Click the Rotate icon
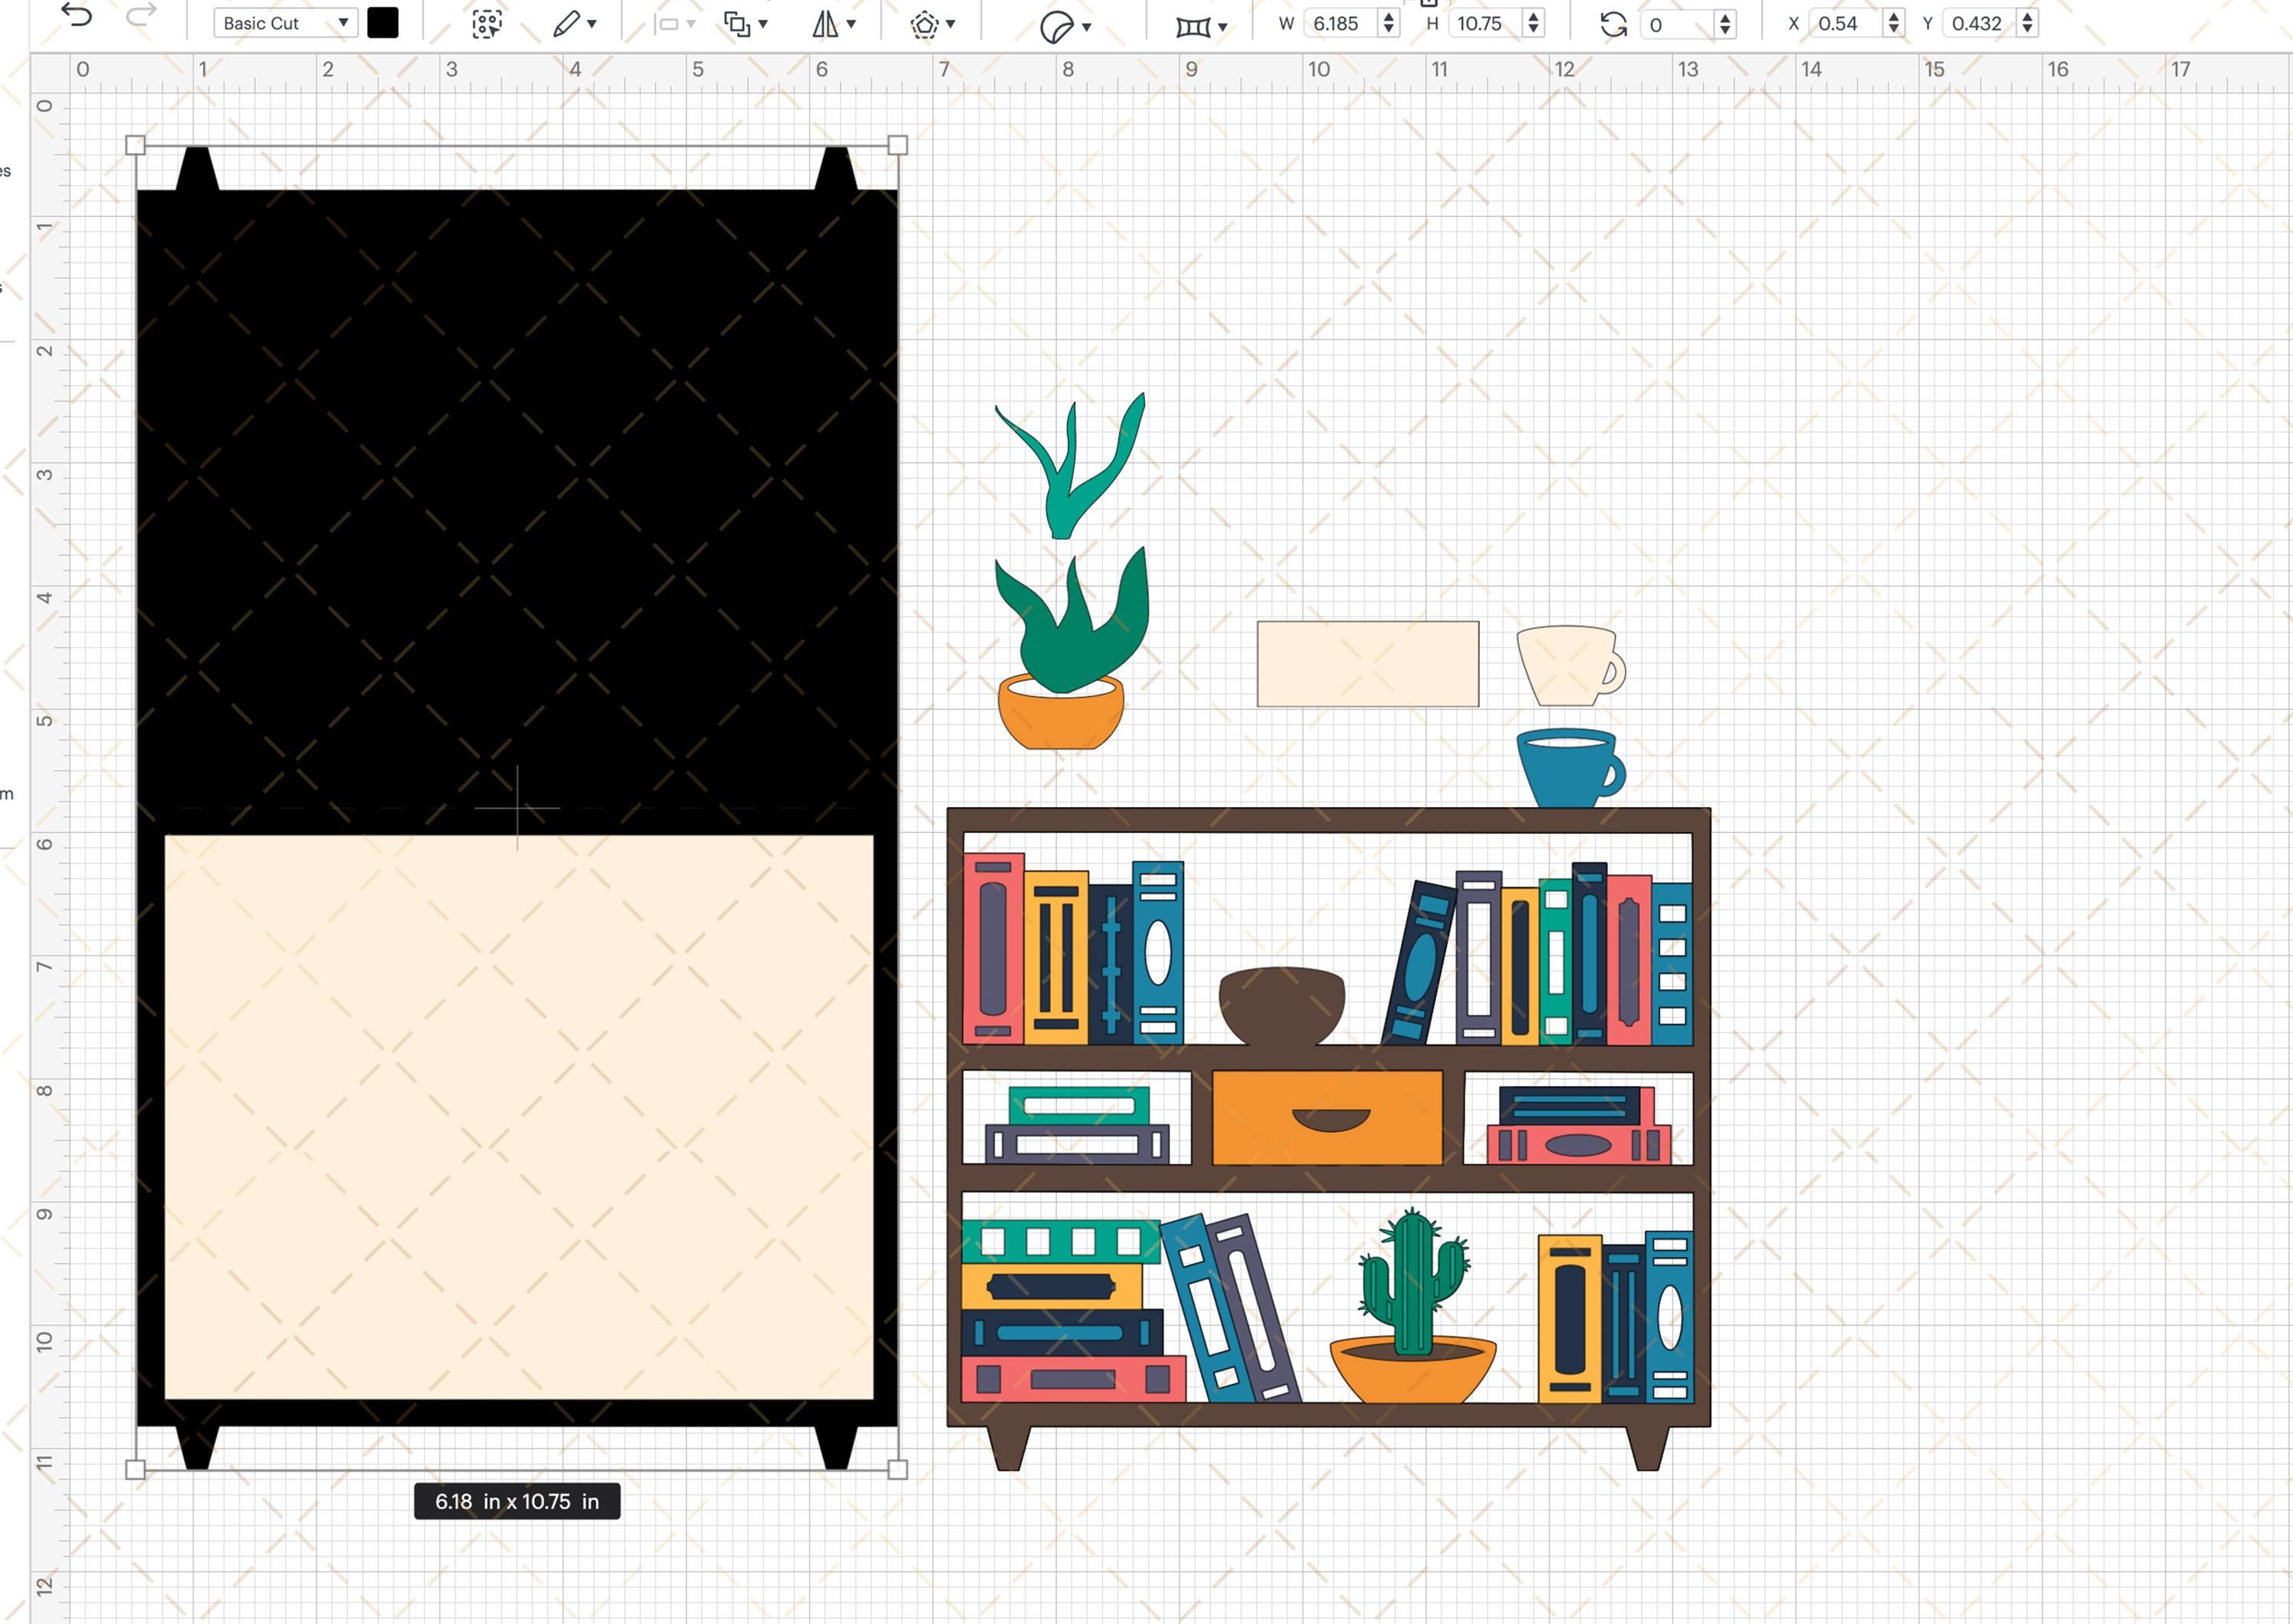2293x1624 pixels. 1613,24
